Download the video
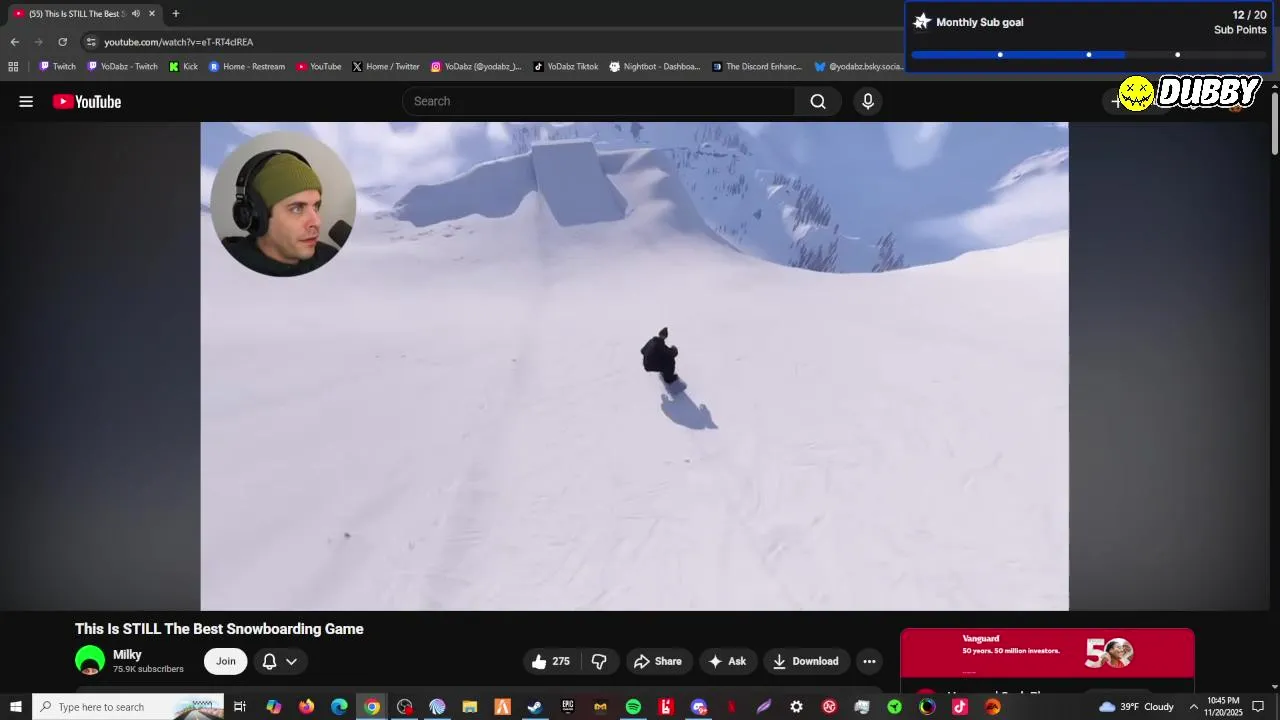The height and width of the screenshot is (720, 1280). [806, 661]
